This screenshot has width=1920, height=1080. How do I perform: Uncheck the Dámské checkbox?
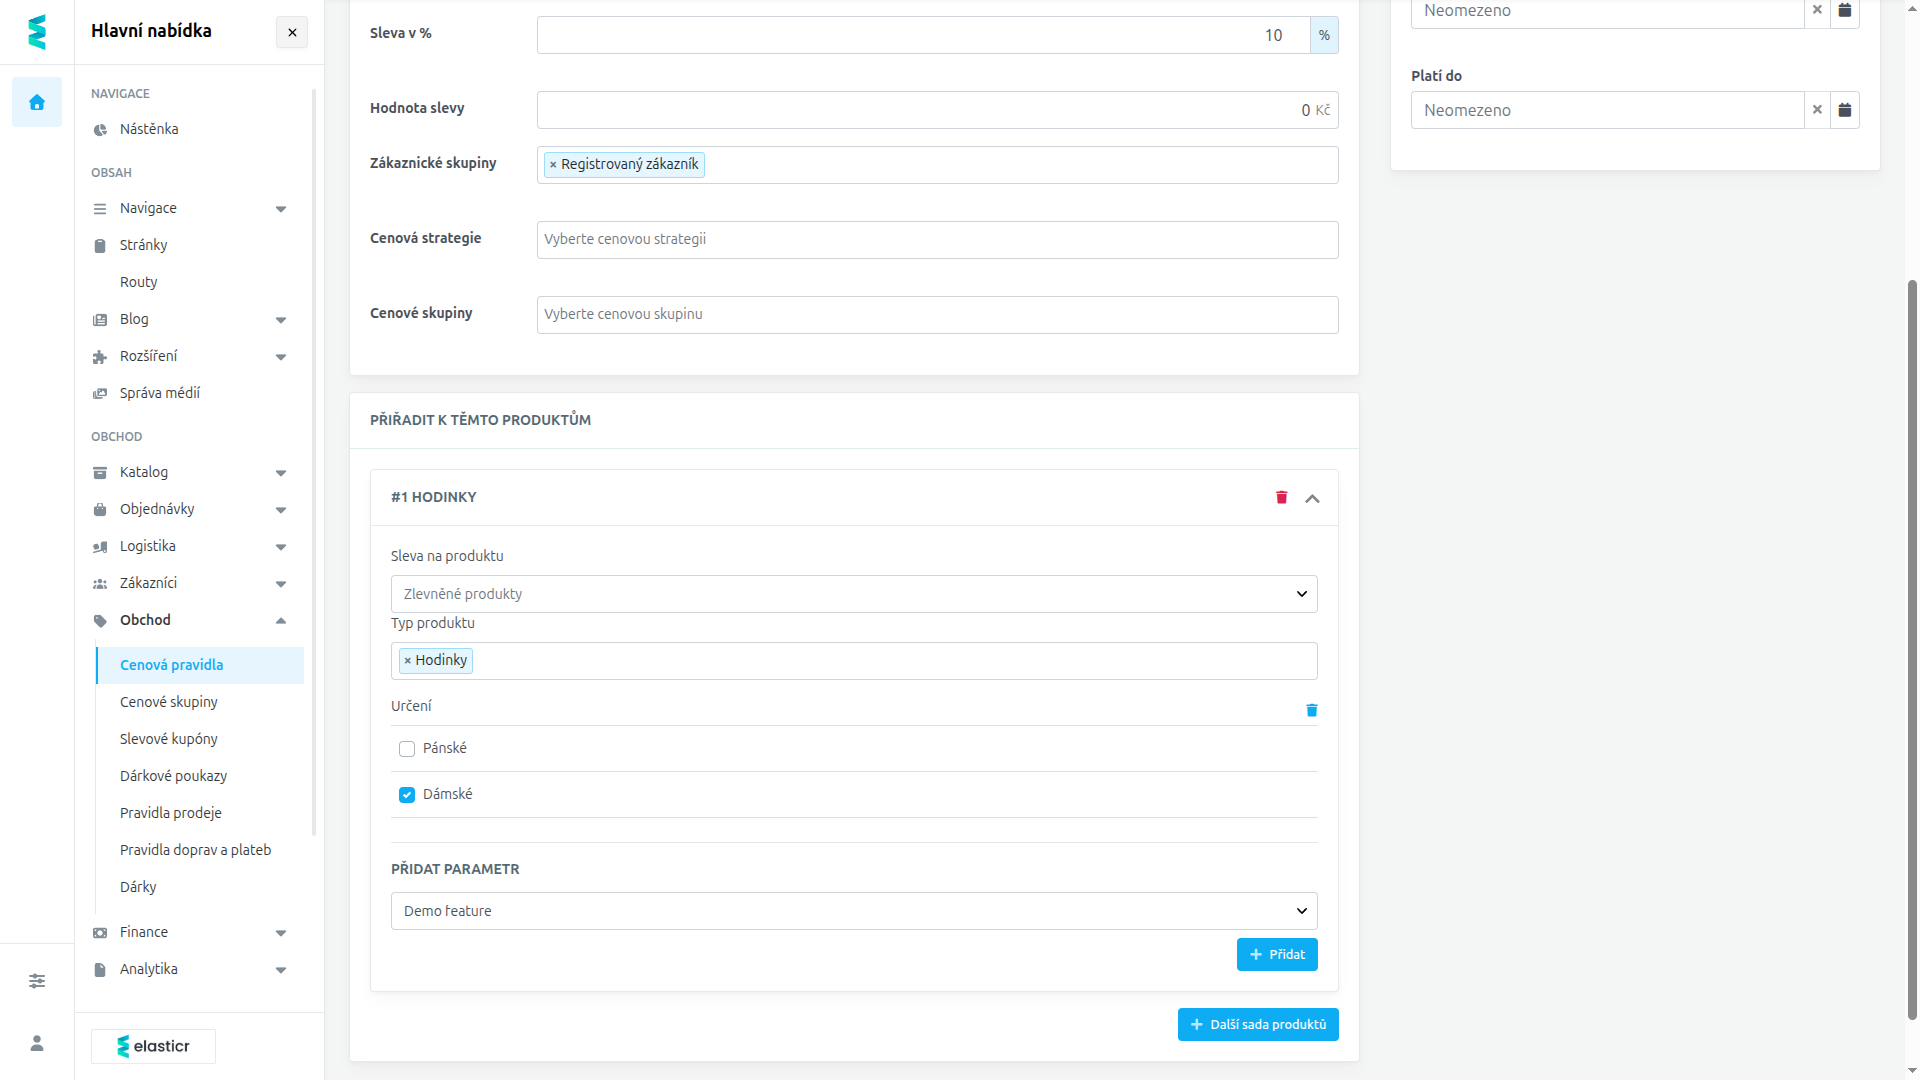[x=407, y=795]
